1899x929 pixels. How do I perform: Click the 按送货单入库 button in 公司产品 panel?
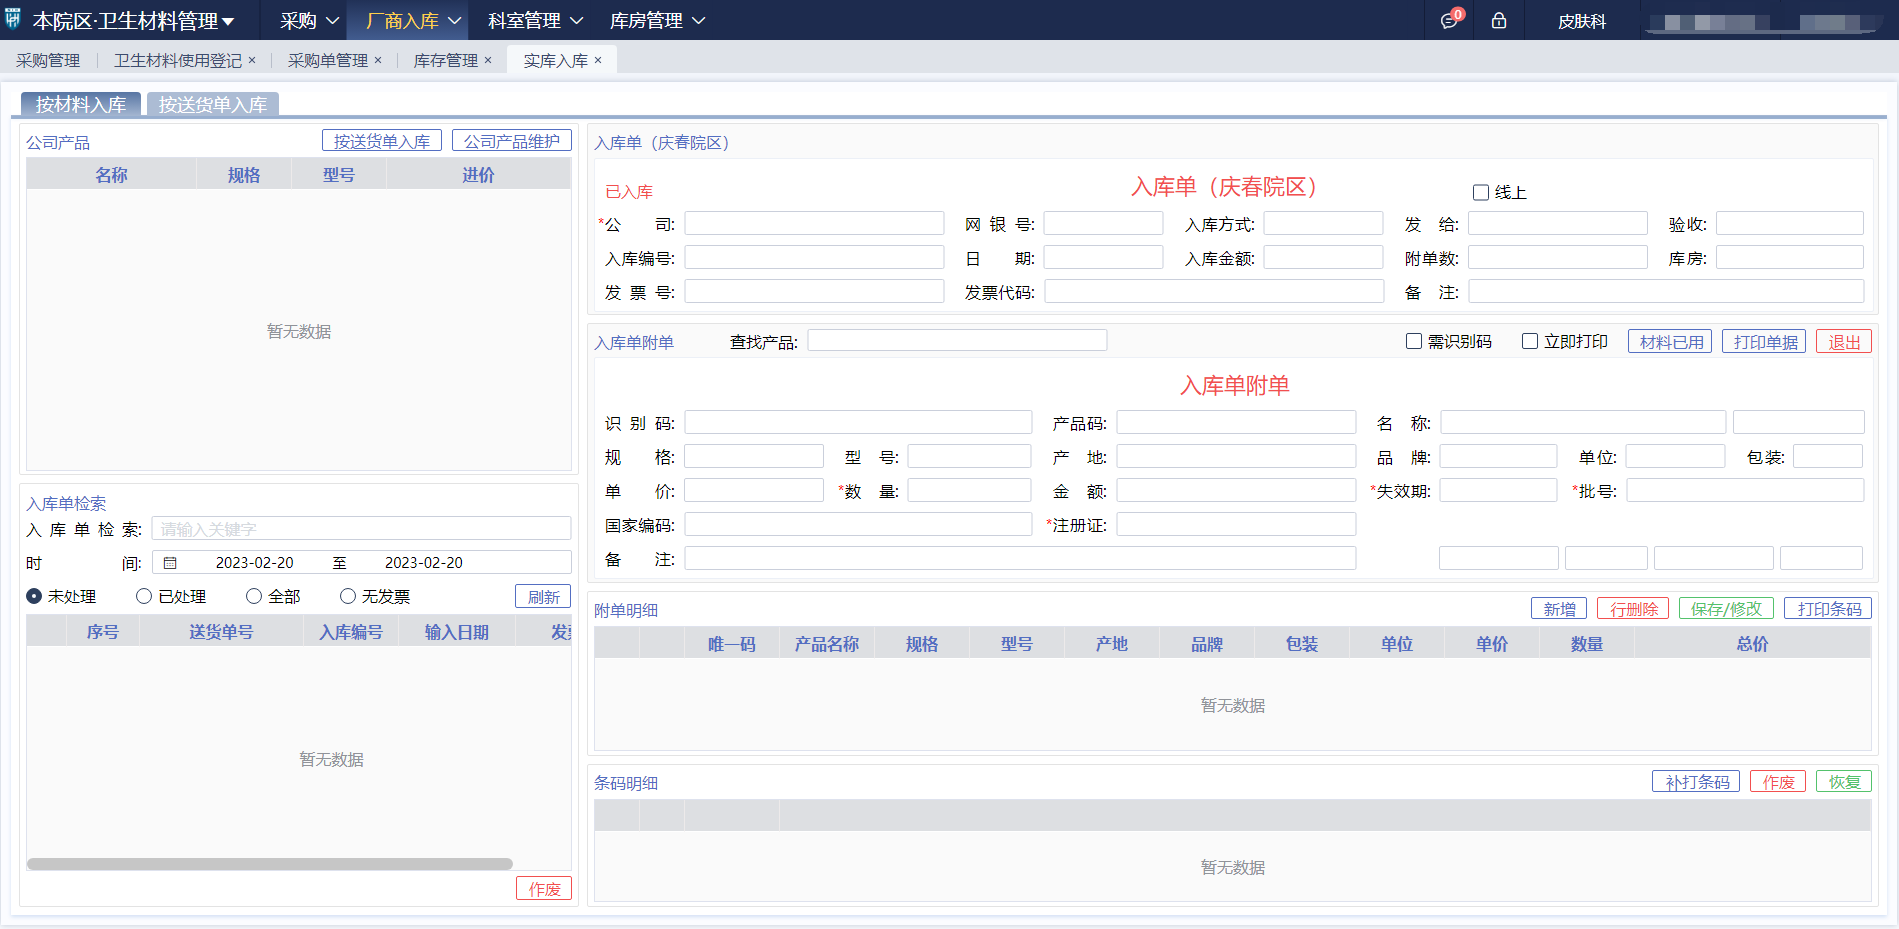click(x=382, y=141)
